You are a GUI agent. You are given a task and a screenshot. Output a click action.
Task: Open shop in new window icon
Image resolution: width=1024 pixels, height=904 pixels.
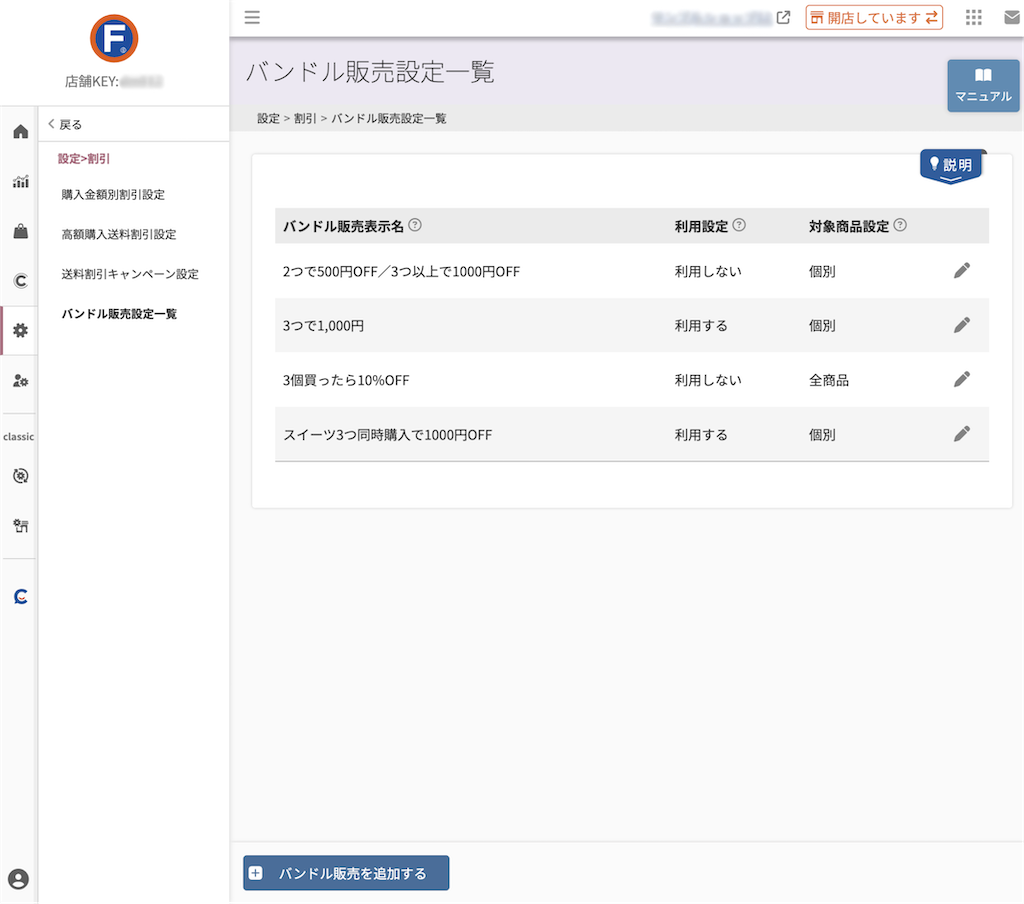point(784,18)
